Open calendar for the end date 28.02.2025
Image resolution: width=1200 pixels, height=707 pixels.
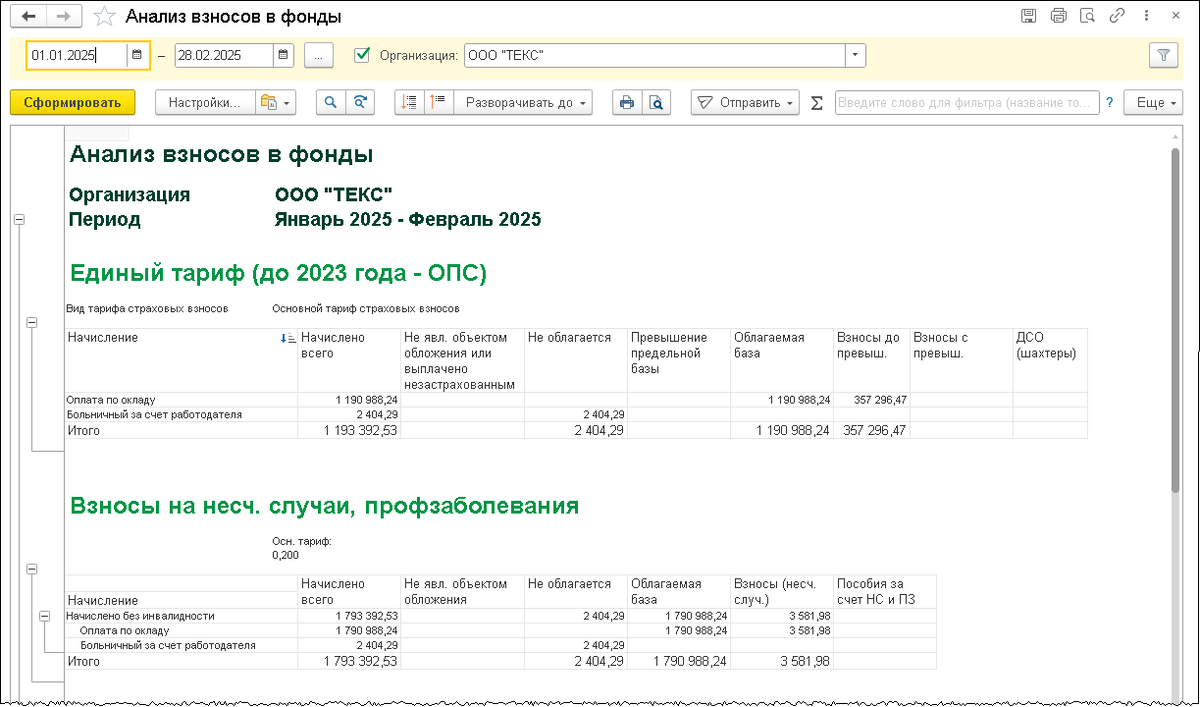[284, 56]
